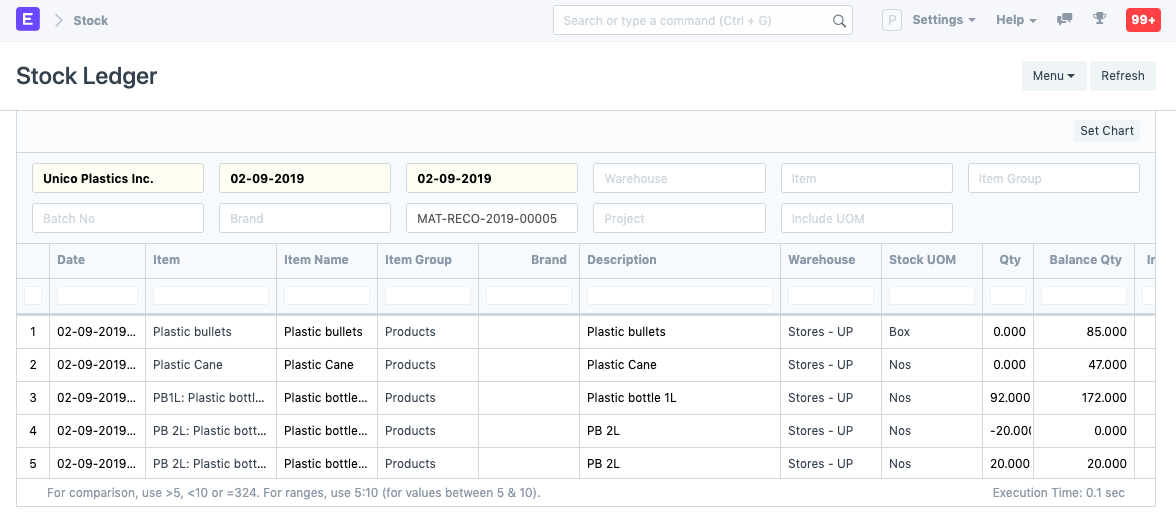Image resolution: width=1176 pixels, height=517 pixels.
Task: Focus the Warehouse filter field
Action: tap(679, 179)
